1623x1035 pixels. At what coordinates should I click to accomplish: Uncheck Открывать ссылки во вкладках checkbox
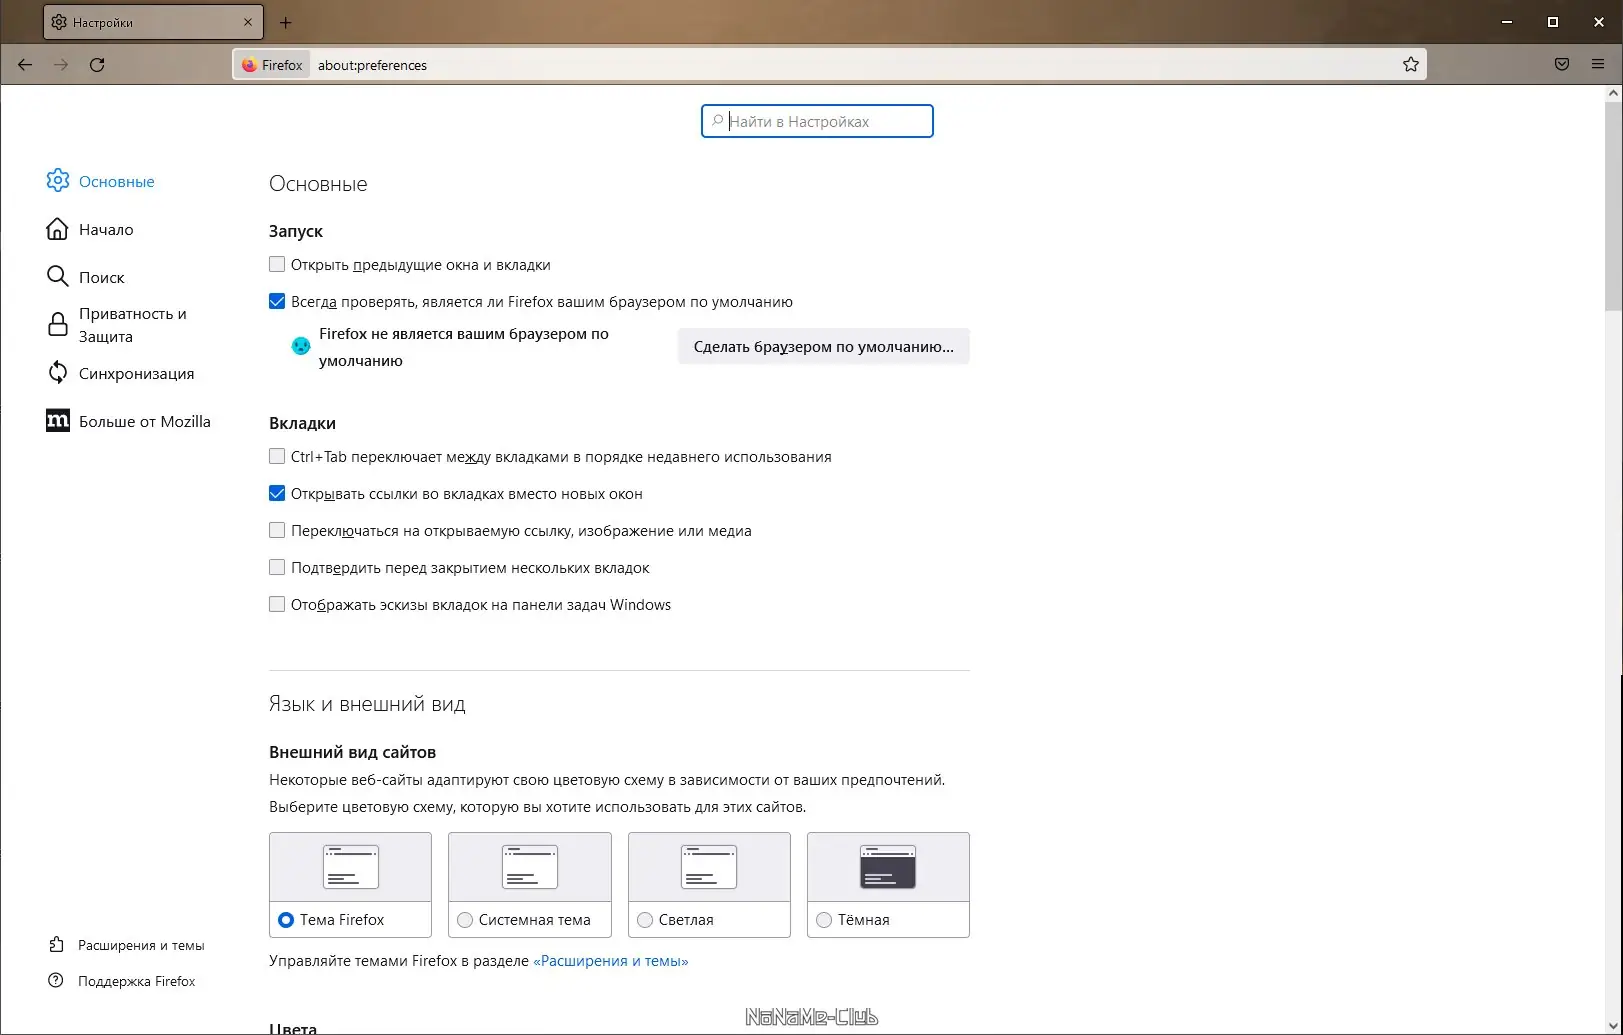[x=277, y=493]
